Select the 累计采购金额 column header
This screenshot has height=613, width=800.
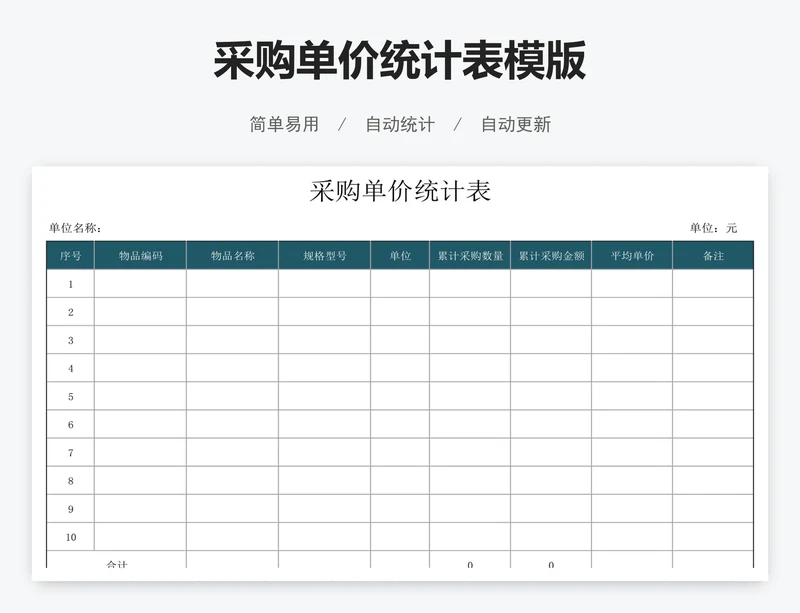tap(551, 255)
